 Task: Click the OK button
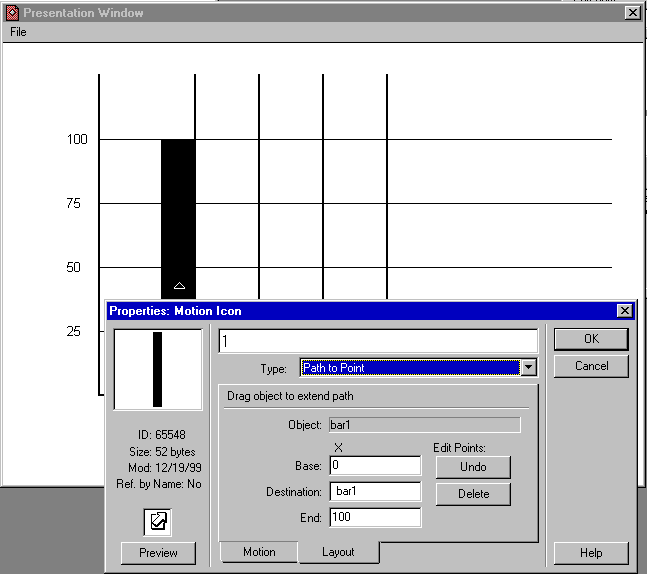click(x=591, y=339)
